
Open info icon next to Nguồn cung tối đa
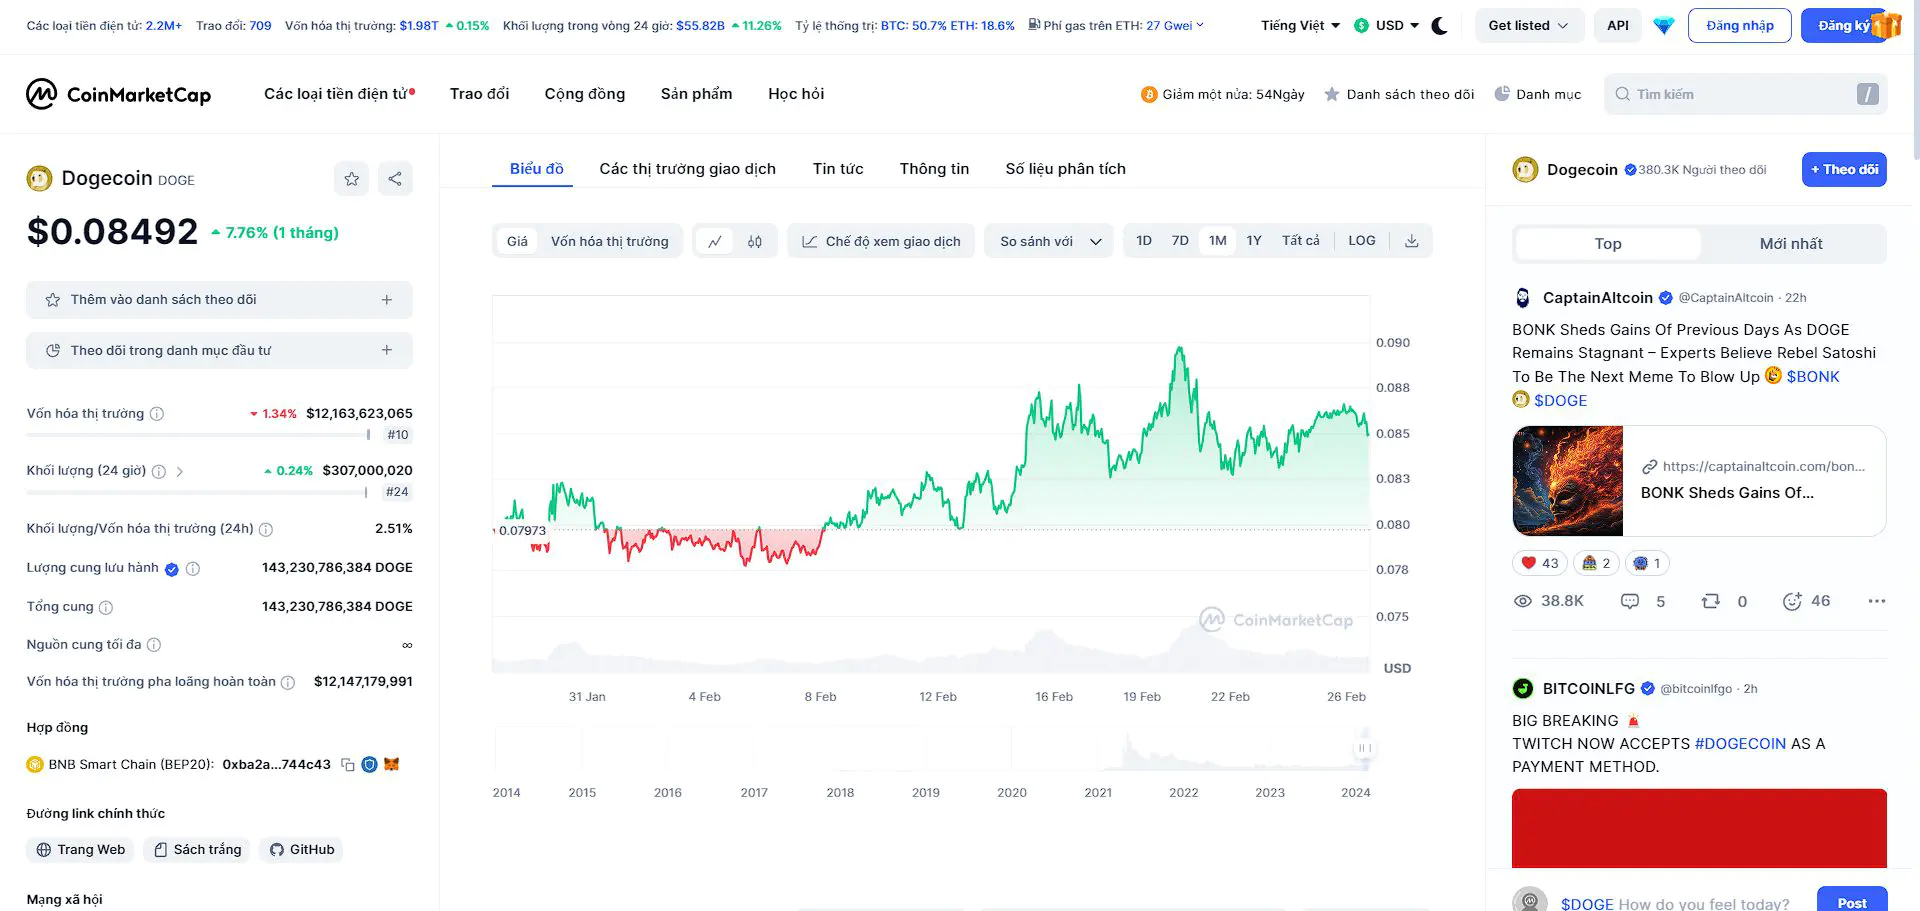tap(154, 645)
